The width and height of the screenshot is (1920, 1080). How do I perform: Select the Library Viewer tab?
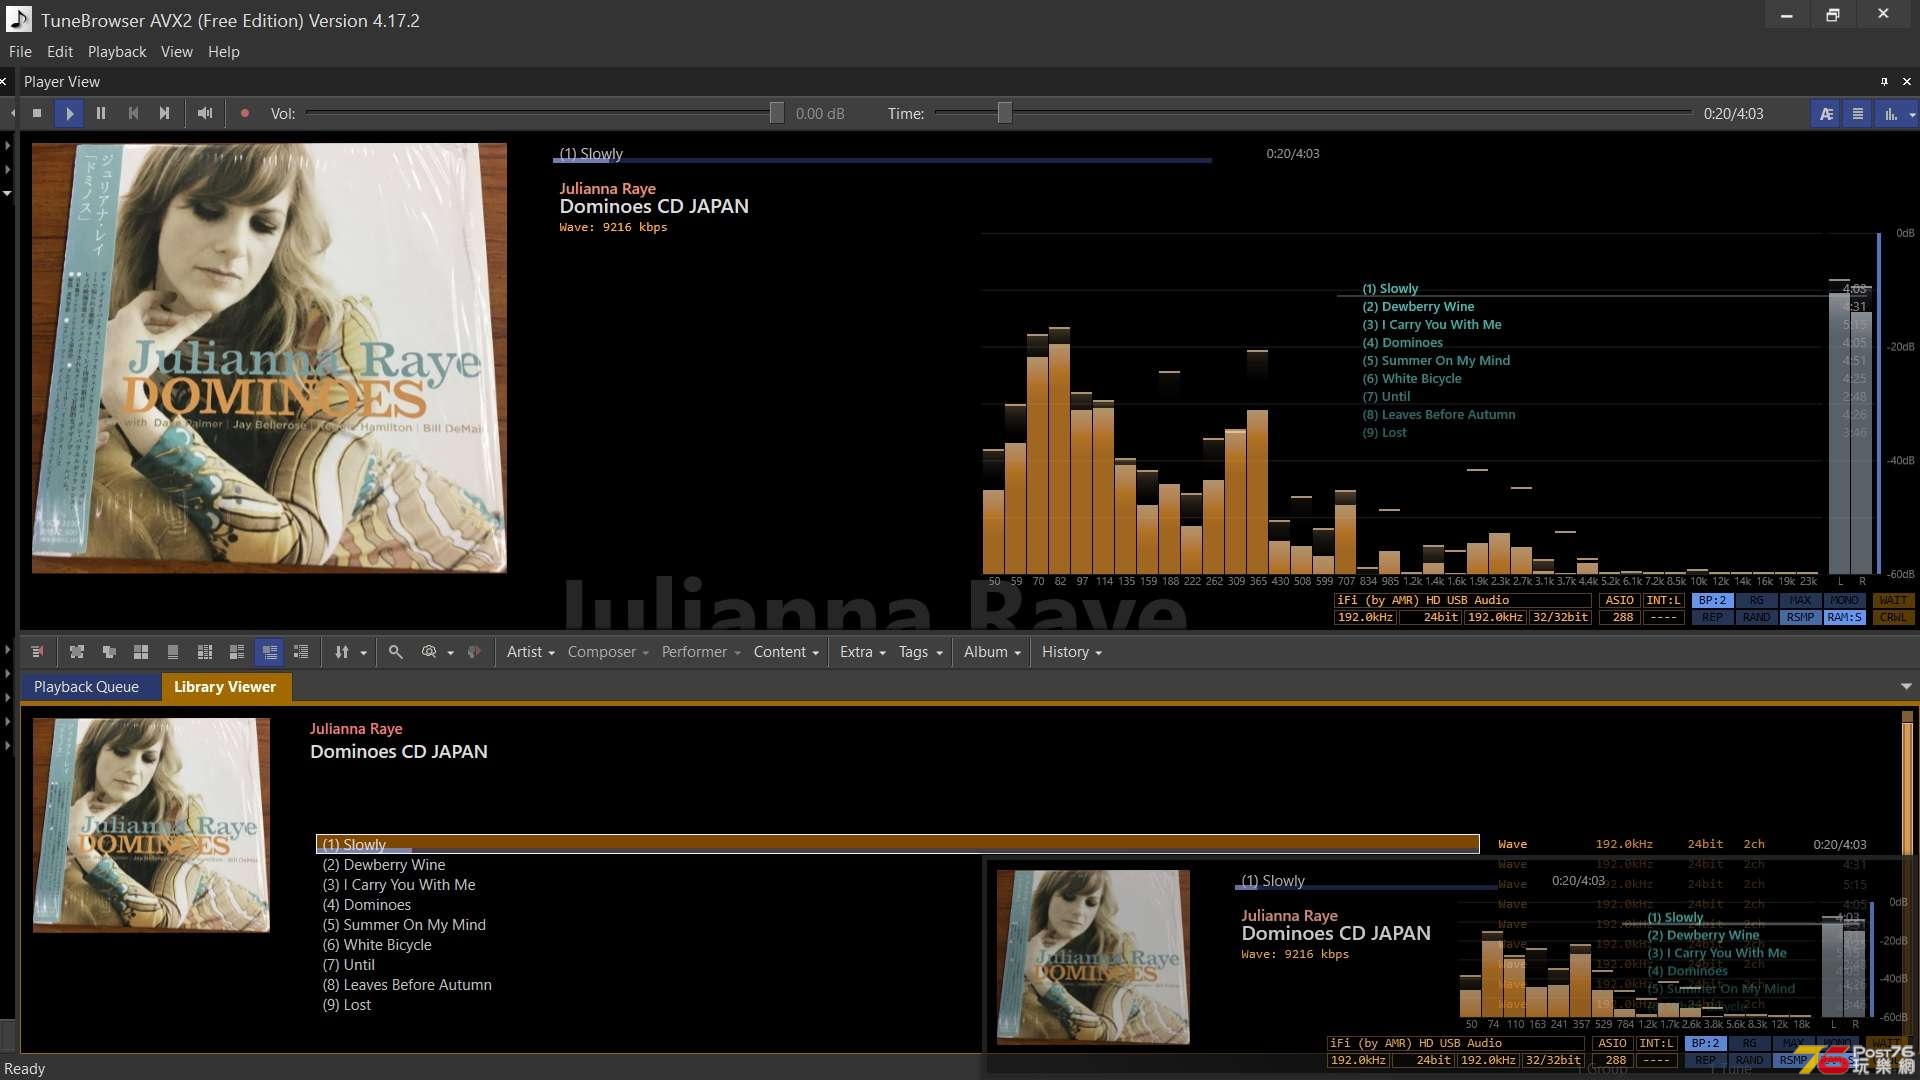click(x=225, y=687)
